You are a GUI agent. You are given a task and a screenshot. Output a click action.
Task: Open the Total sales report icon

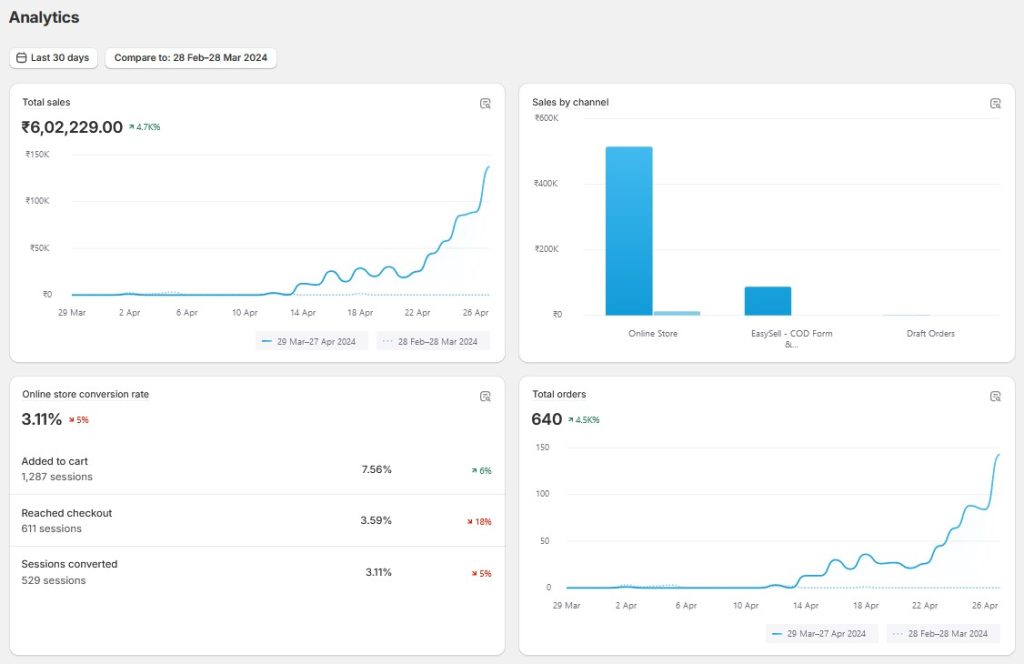point(485,103)
